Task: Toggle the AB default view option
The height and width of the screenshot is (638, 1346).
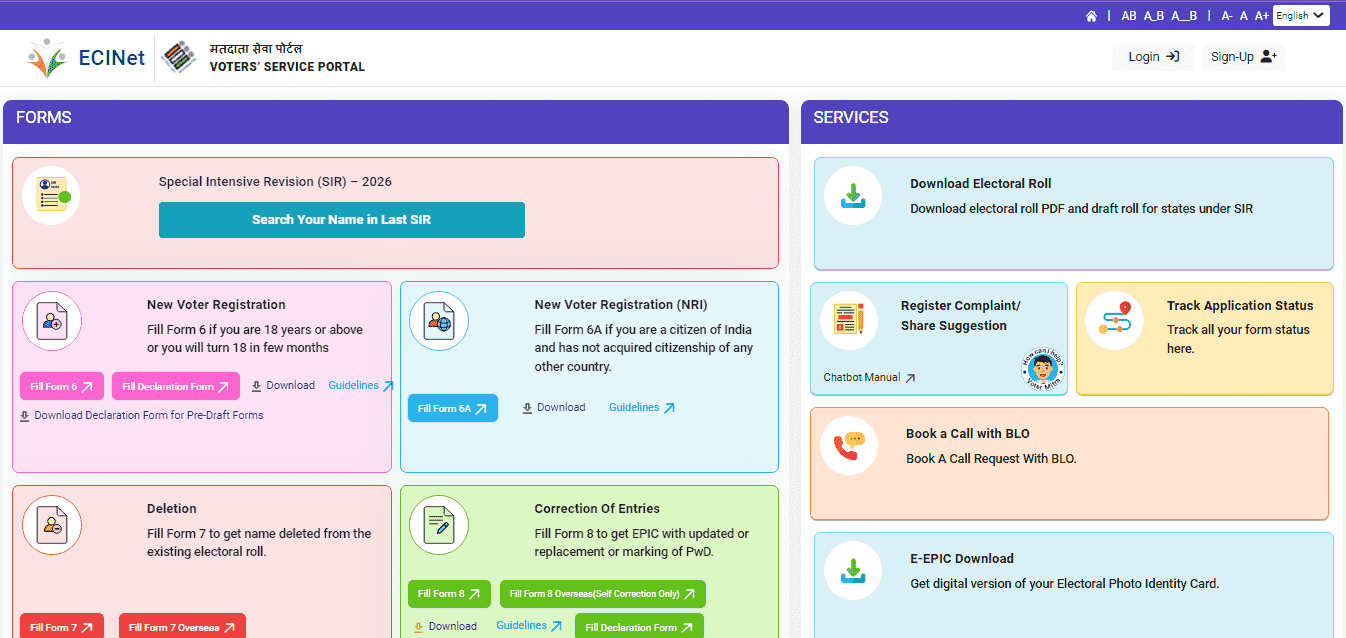Action: (1129, 15)
